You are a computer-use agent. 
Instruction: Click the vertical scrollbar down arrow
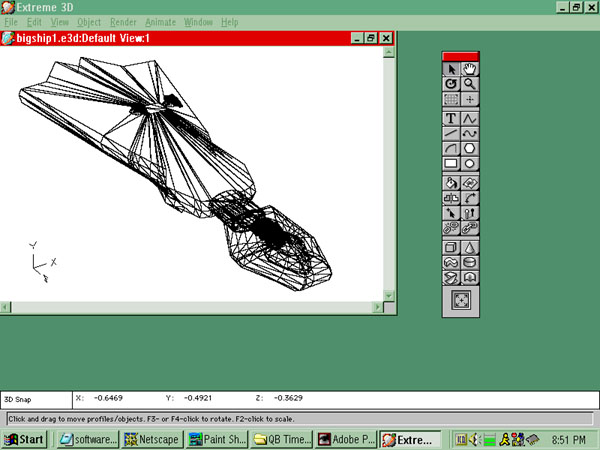(x=388, y=295)
